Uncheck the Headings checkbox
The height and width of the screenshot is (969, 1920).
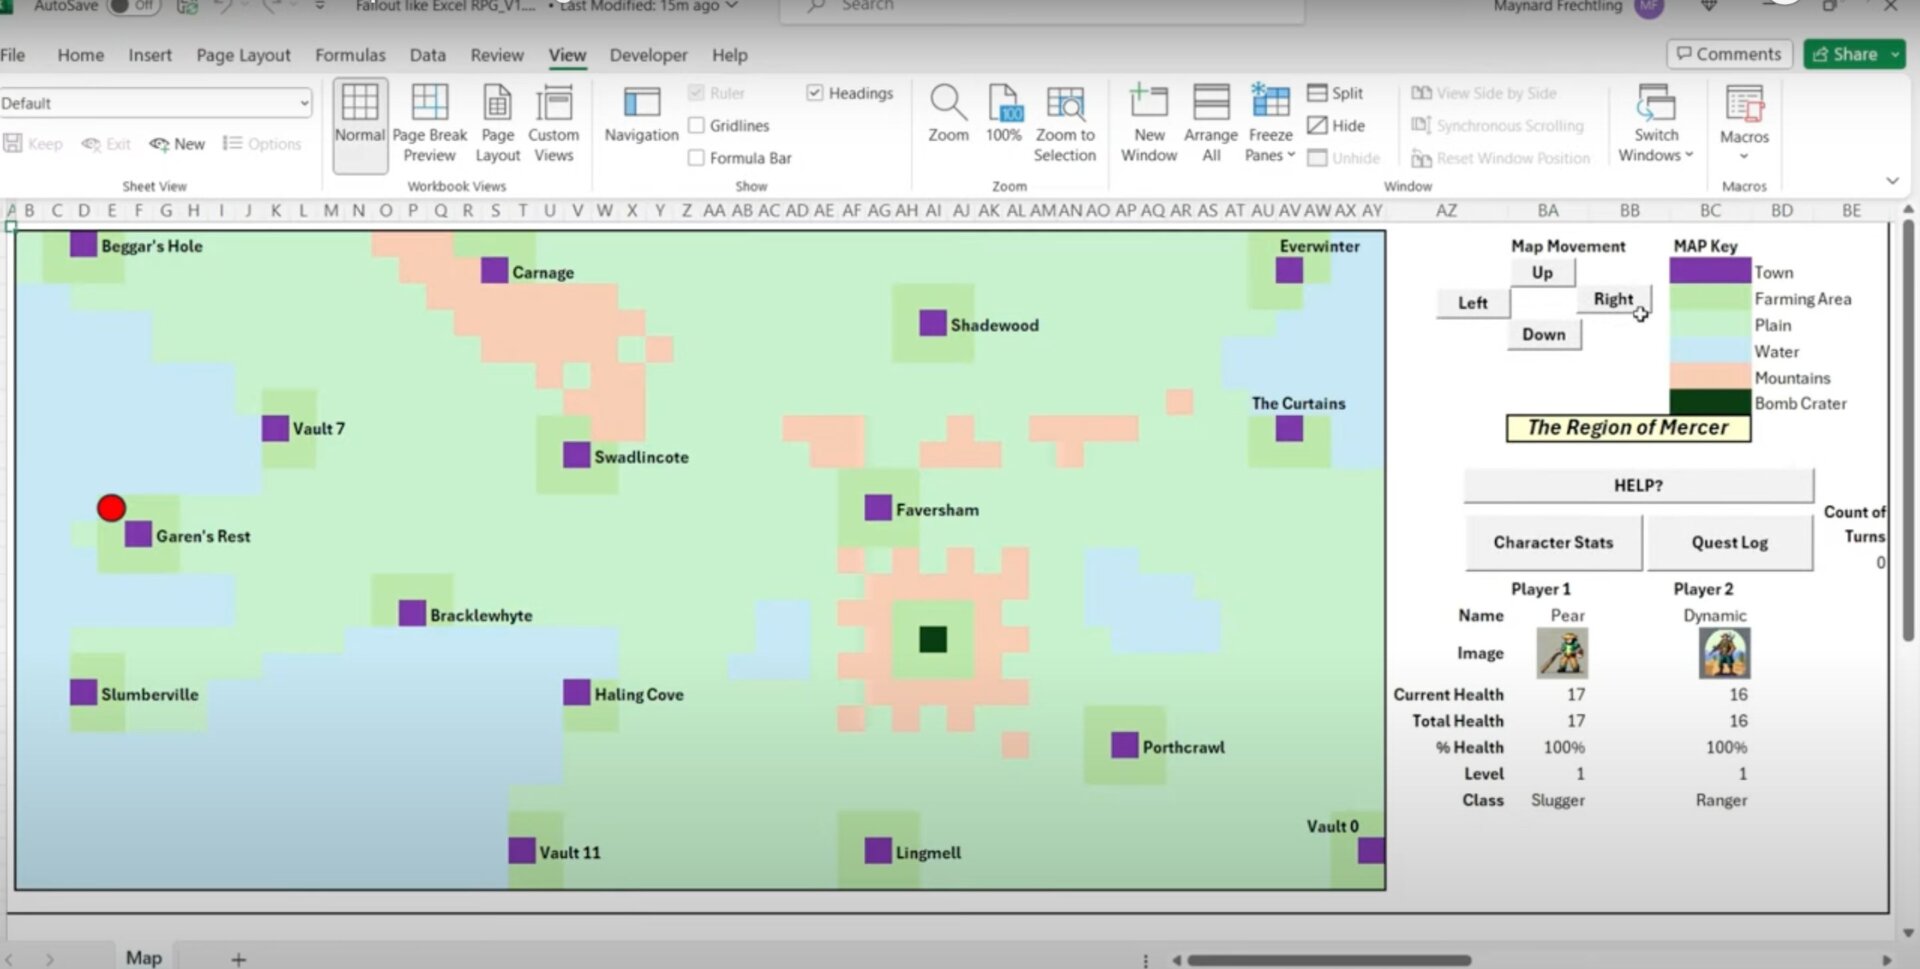pos(815,92)
